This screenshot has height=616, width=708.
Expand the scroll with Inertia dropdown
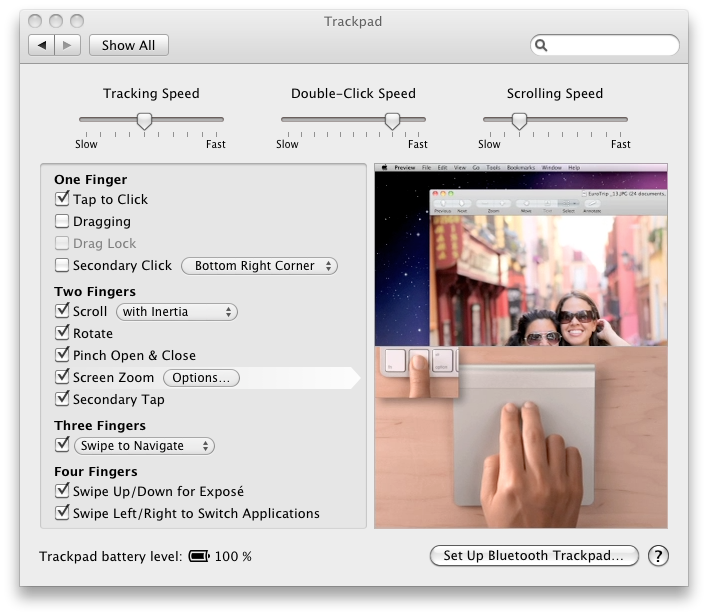[177, 312]
